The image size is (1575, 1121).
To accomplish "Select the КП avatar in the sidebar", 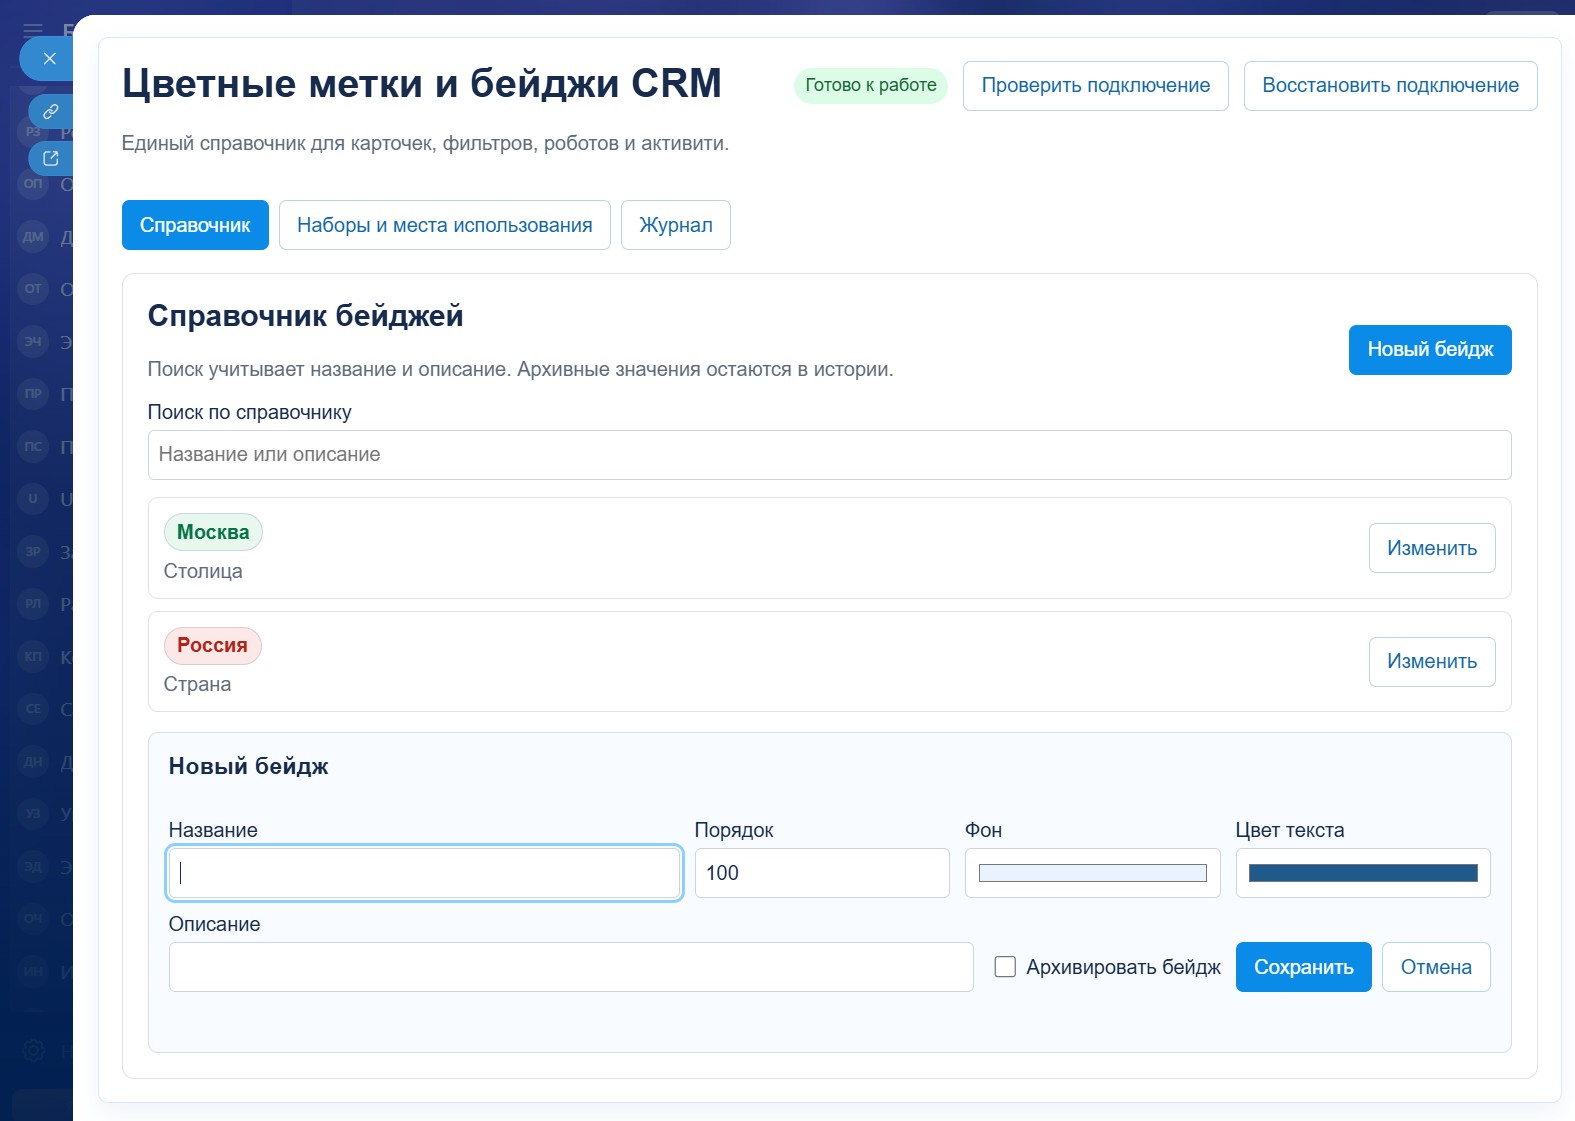I will (33, 656).
